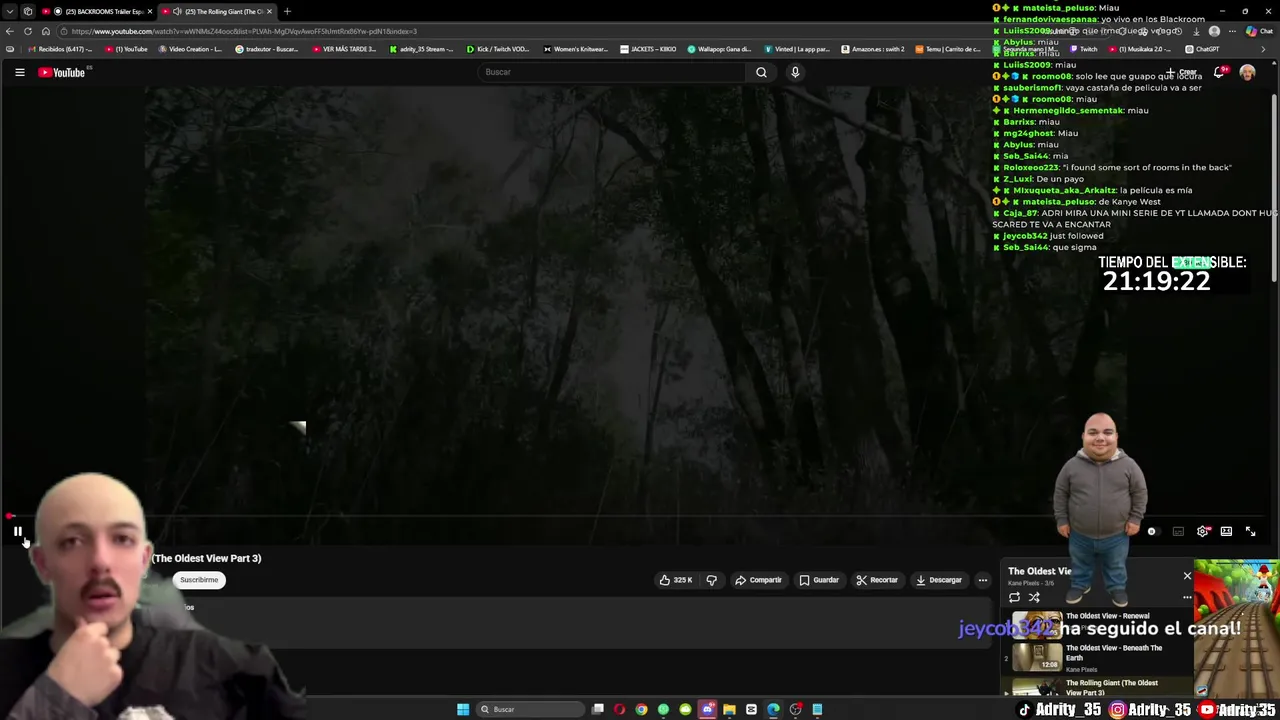Viewport: 1280px width, 720px height.
Task: Open the VER MÁS TARDE bookmark
Action: 344,49
